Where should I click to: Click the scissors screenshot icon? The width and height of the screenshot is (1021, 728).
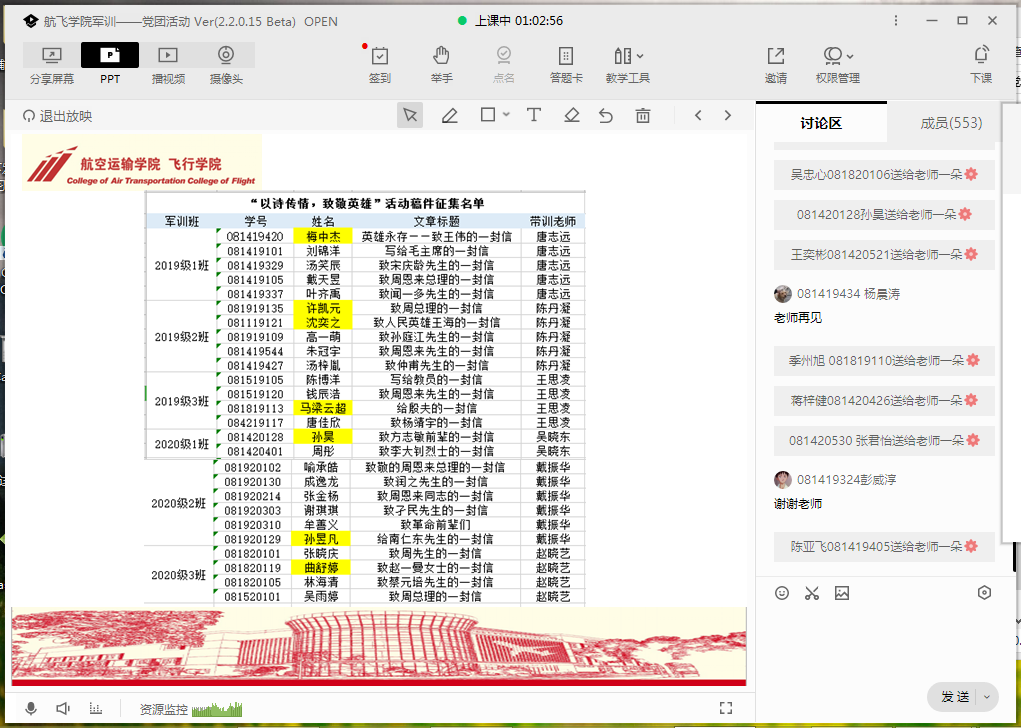coord(811,593)
